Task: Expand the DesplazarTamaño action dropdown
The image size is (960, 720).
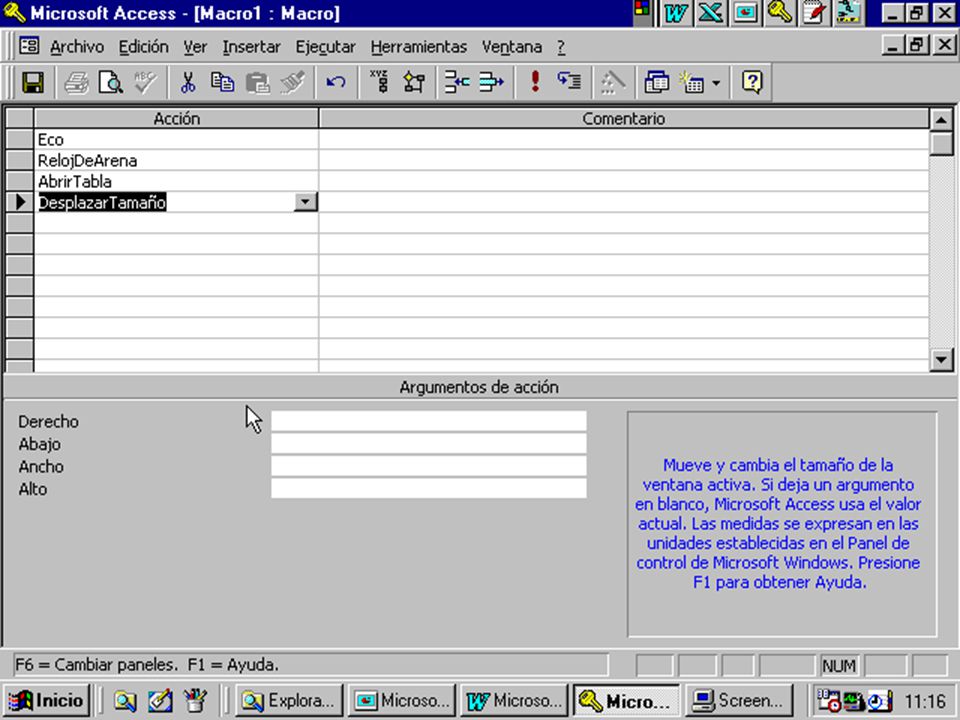Action: click(305, 202)
